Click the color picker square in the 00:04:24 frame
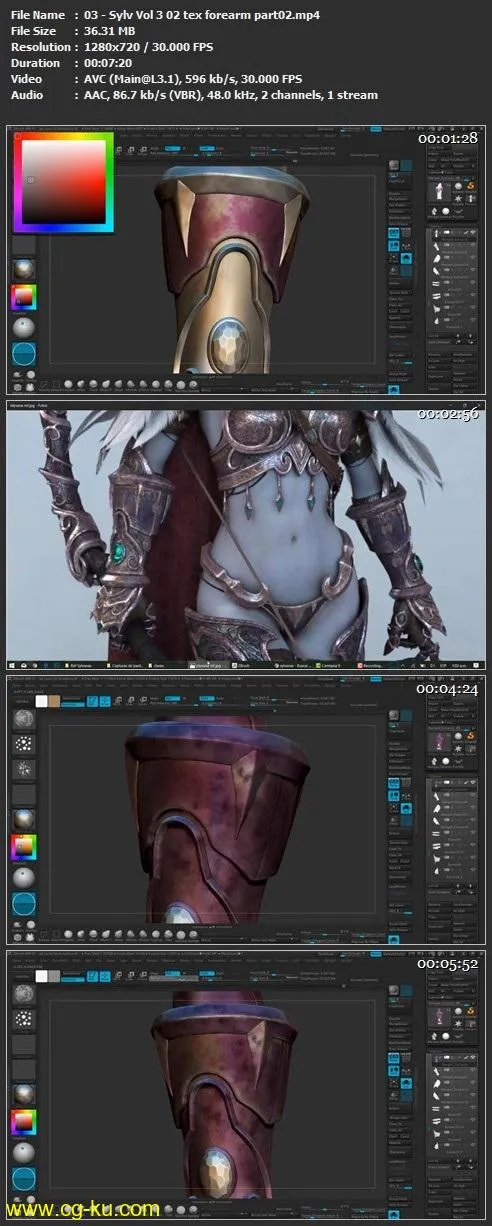The image size is (492, 1226). (x=23, y=849)
